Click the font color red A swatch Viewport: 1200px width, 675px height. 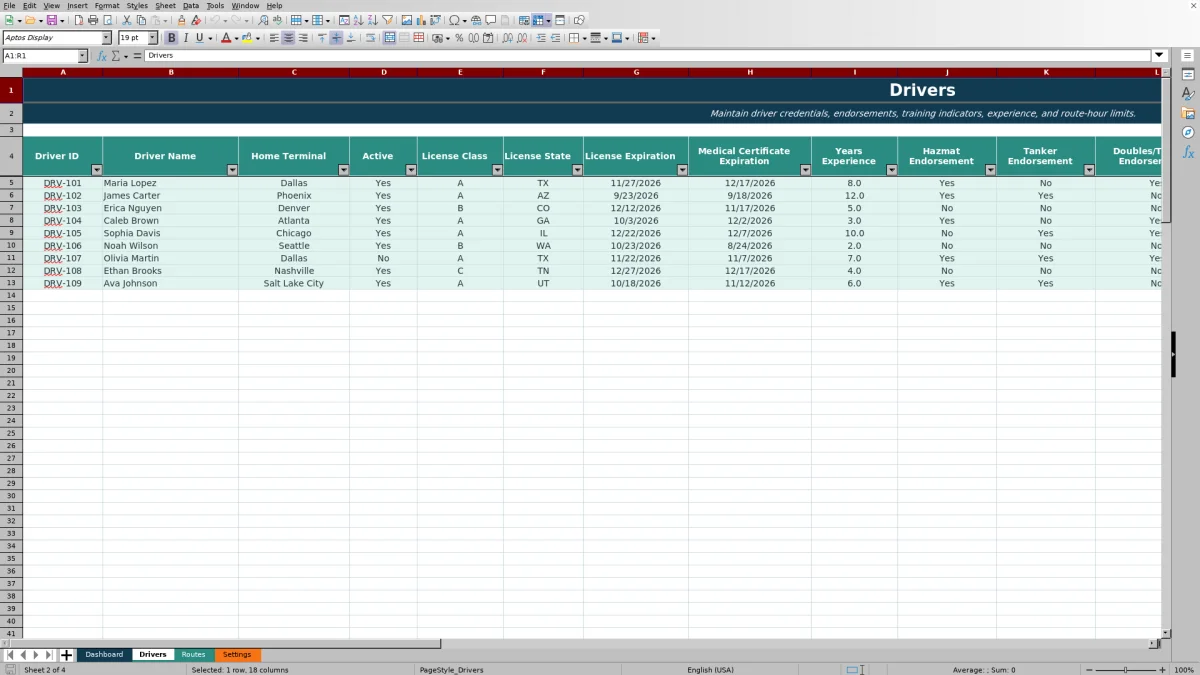[225, 38]
